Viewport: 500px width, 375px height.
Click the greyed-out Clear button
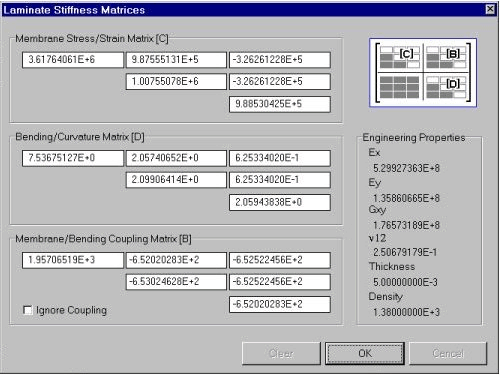click(x=281, y=353)
